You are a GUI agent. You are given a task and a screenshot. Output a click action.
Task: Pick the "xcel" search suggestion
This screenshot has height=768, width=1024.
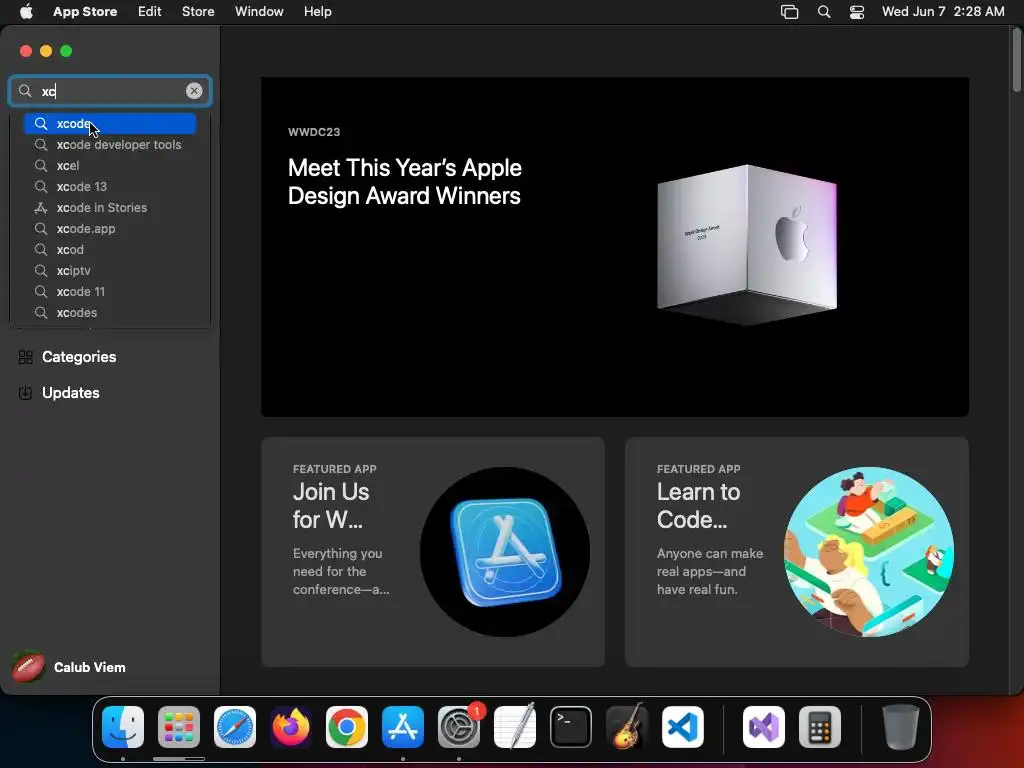pyautogui.click(x=110, y=166)
